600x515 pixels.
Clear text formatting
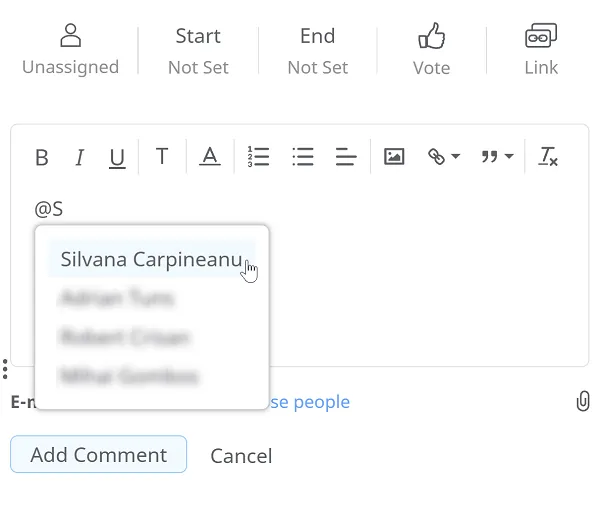click(548, 157)
